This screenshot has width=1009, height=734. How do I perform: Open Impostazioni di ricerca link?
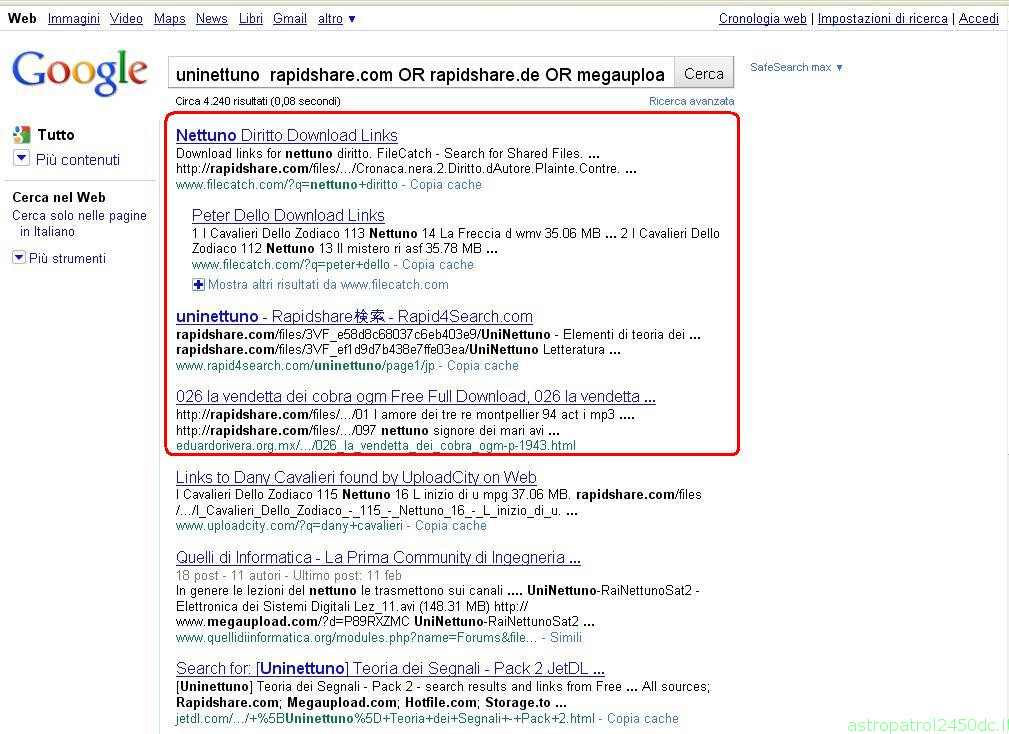pyautogui.click(x=882, y=19)
